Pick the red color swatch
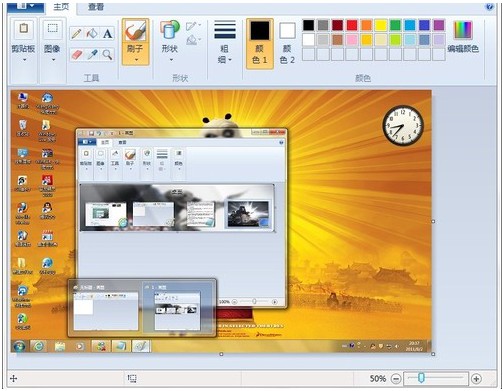503x391 pixels. click(352, 25)
